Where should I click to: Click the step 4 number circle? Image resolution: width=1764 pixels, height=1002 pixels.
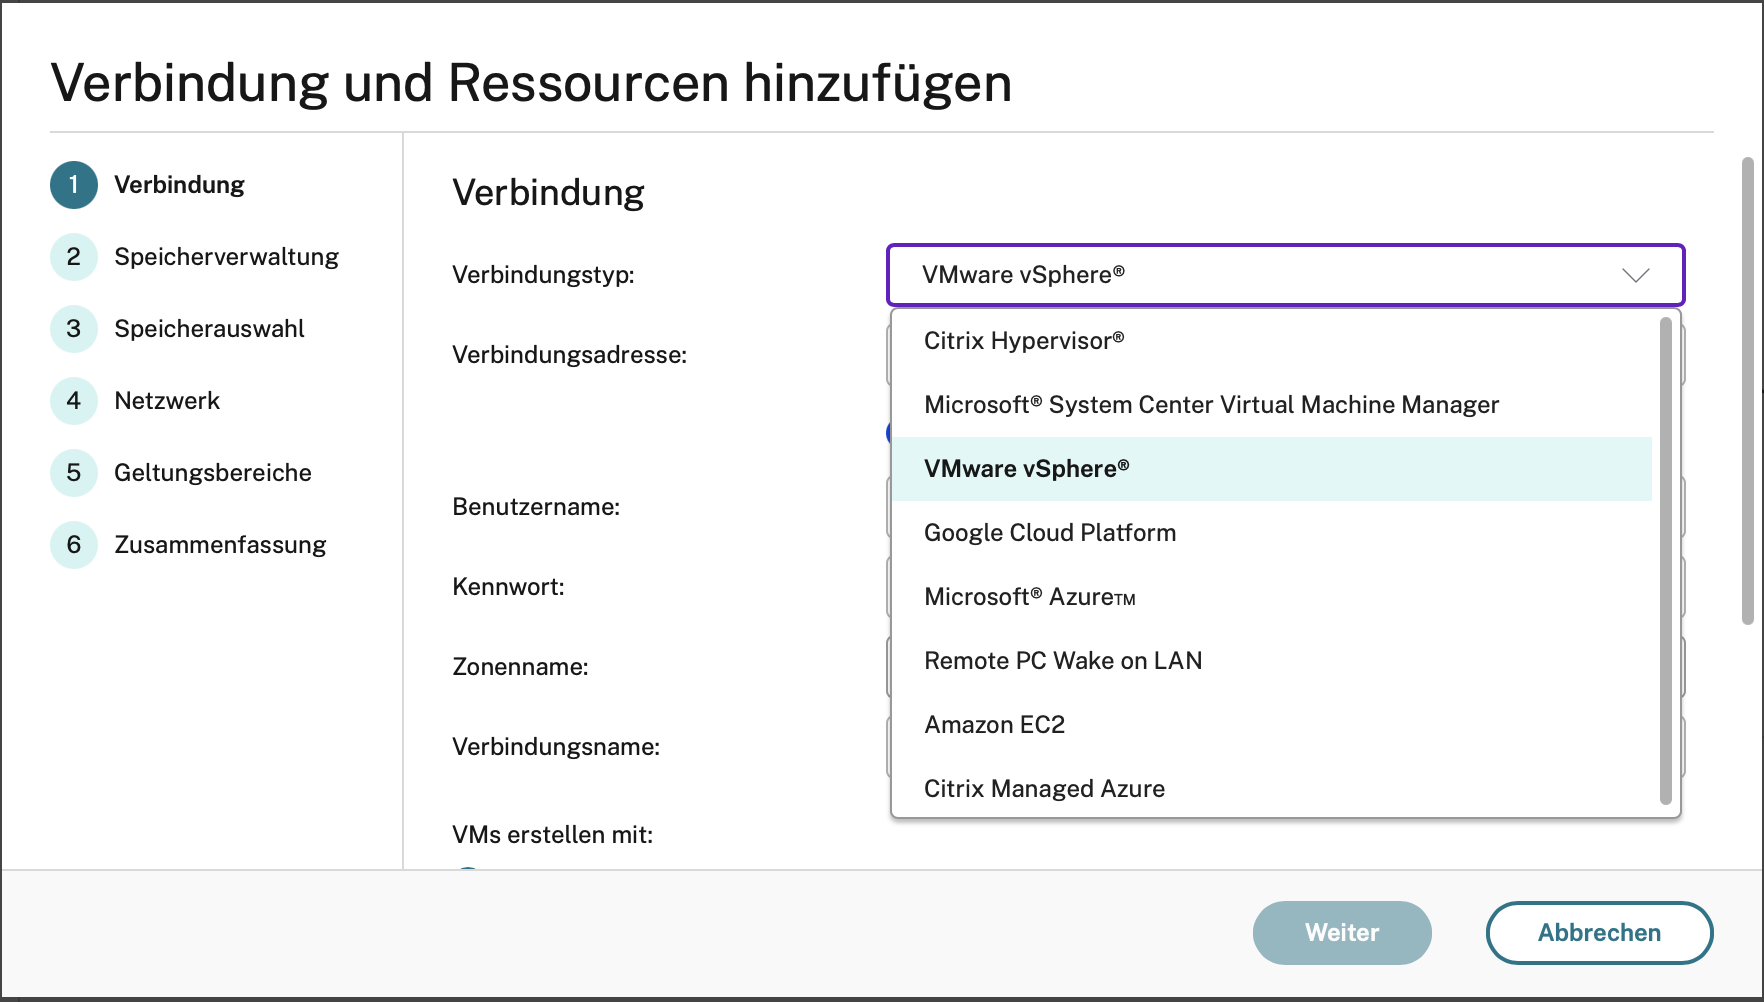[74, 401]
